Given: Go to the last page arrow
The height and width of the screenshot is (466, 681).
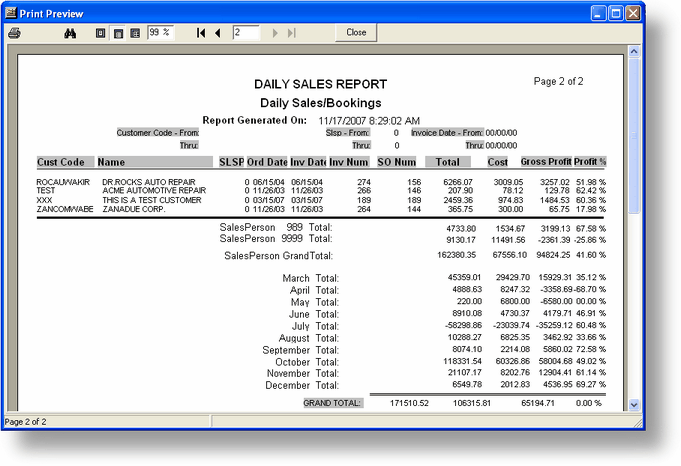Looking at the screenshot, I should [x=292, y=33].
